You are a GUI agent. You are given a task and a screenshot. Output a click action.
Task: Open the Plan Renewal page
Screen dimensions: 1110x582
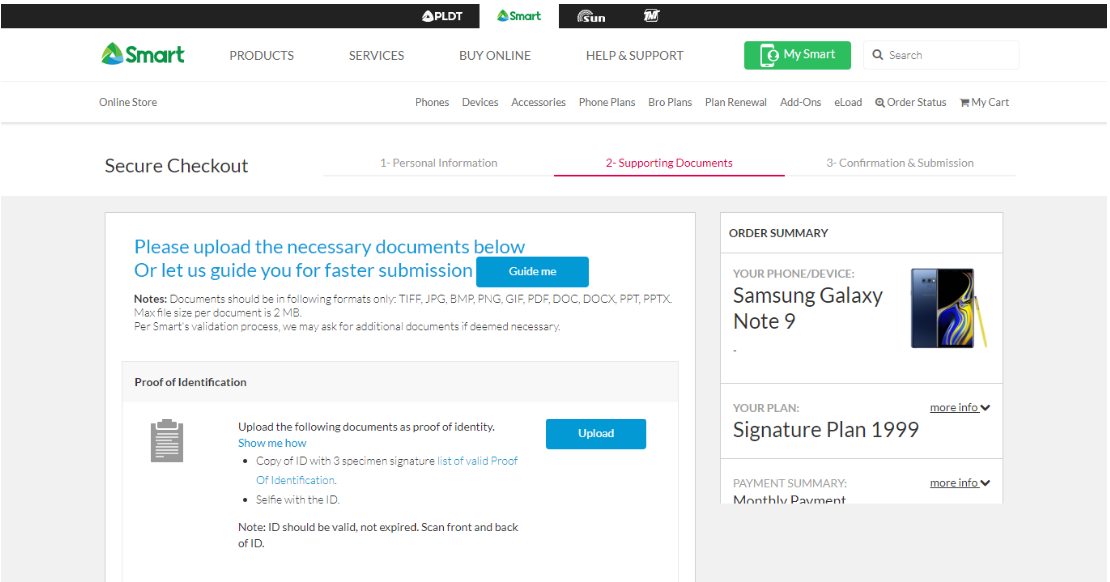pos(736,102)
